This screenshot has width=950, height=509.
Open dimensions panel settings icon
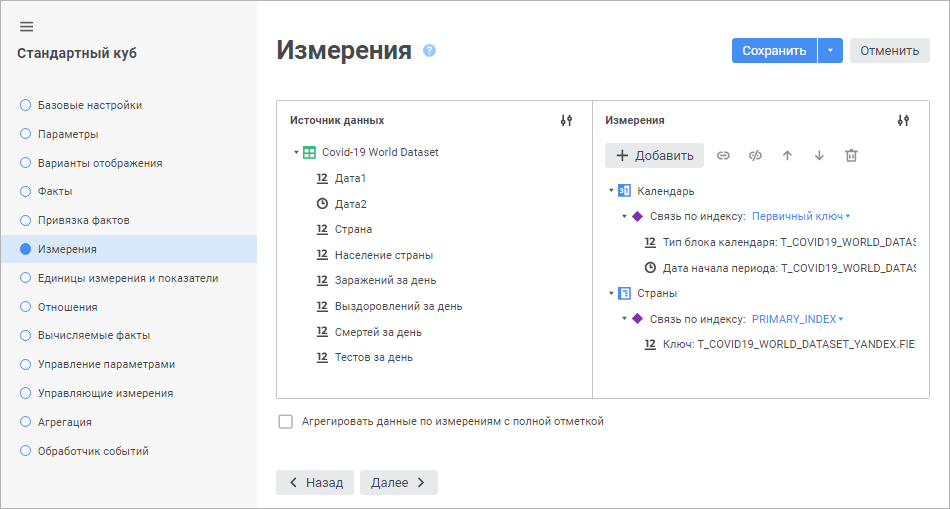pos(903,120)
